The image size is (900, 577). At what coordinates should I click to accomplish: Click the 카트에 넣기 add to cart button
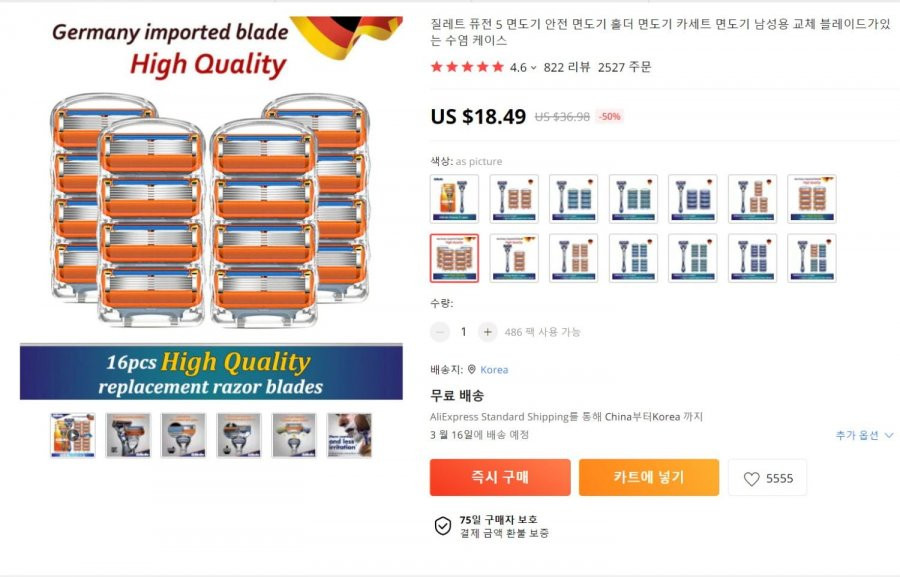tap(649, 477)
